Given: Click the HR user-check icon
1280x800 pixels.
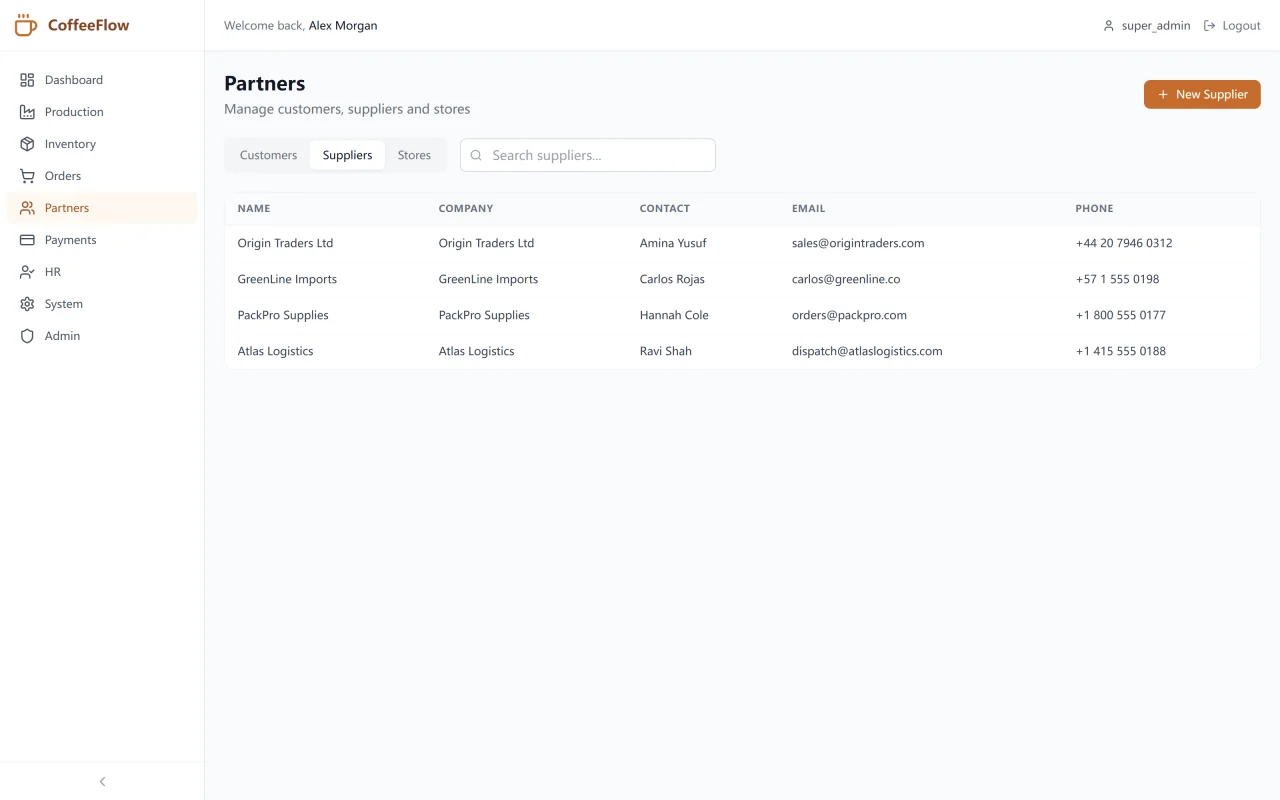Looking at the screenshot, I should click(27, 272).
